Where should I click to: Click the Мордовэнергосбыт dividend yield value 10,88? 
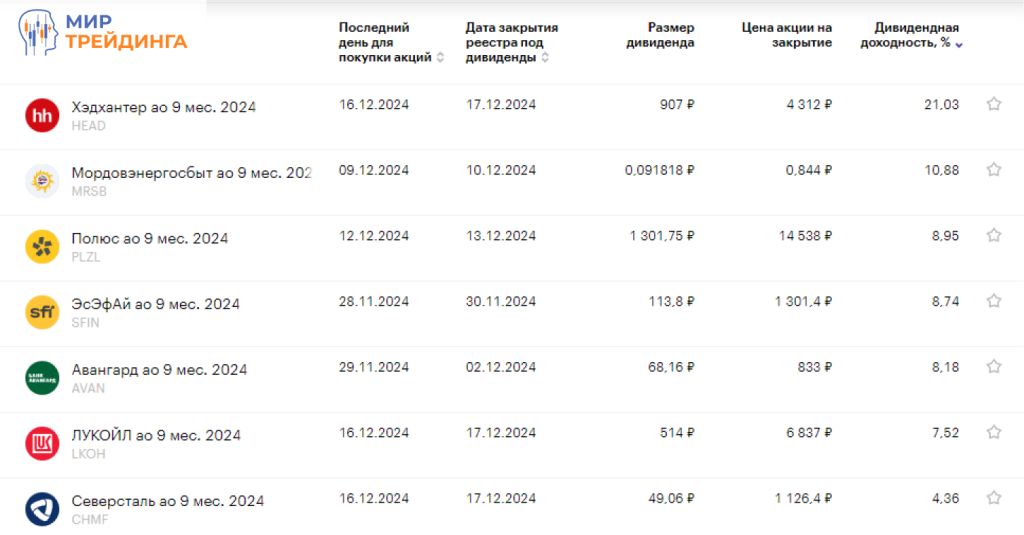(x=941, y=170)
